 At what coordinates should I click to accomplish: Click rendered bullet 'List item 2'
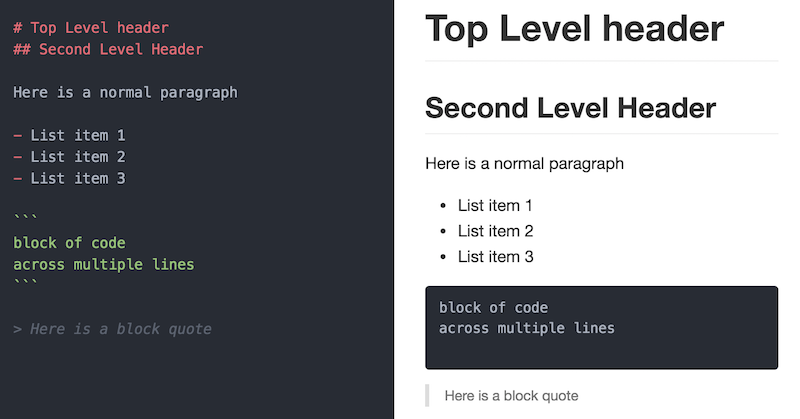pyautogui.click(x=495, y=231)
